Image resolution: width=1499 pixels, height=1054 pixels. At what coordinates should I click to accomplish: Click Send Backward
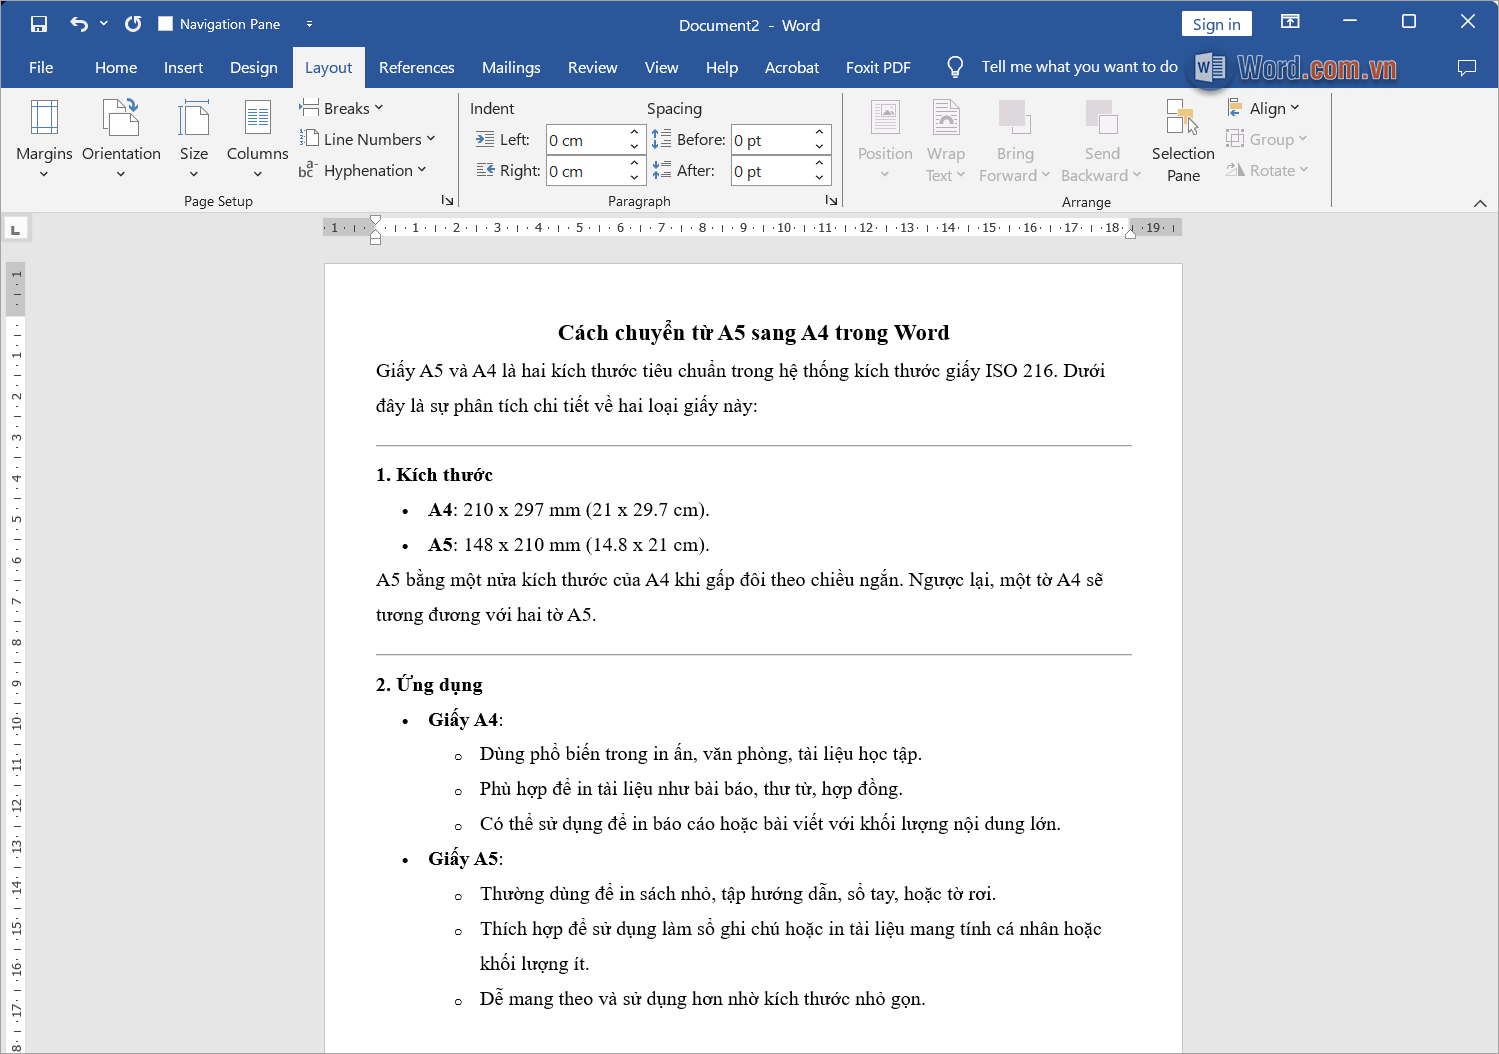[x=1101, y=140]
